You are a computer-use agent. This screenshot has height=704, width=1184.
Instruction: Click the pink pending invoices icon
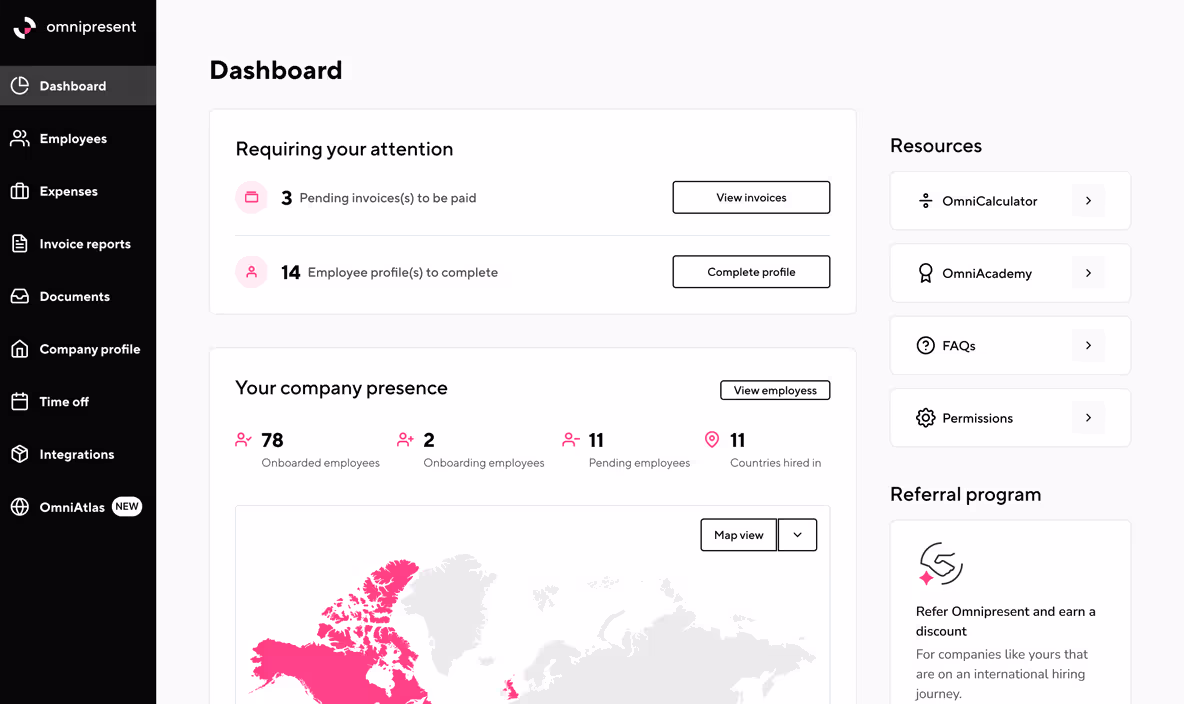click(252, 198)
